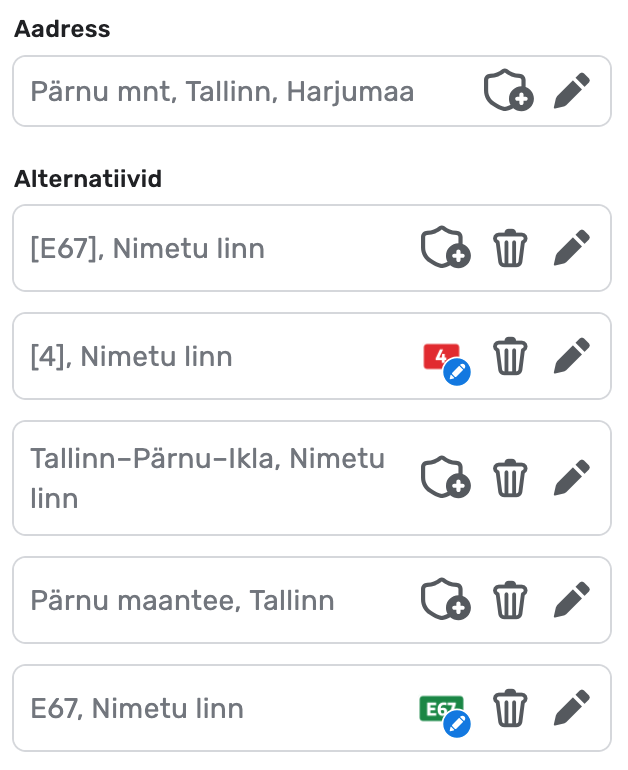Delete the Tallinn–Pärnu–Ikla alternative

pyautogui.click(x=510, y=478)
